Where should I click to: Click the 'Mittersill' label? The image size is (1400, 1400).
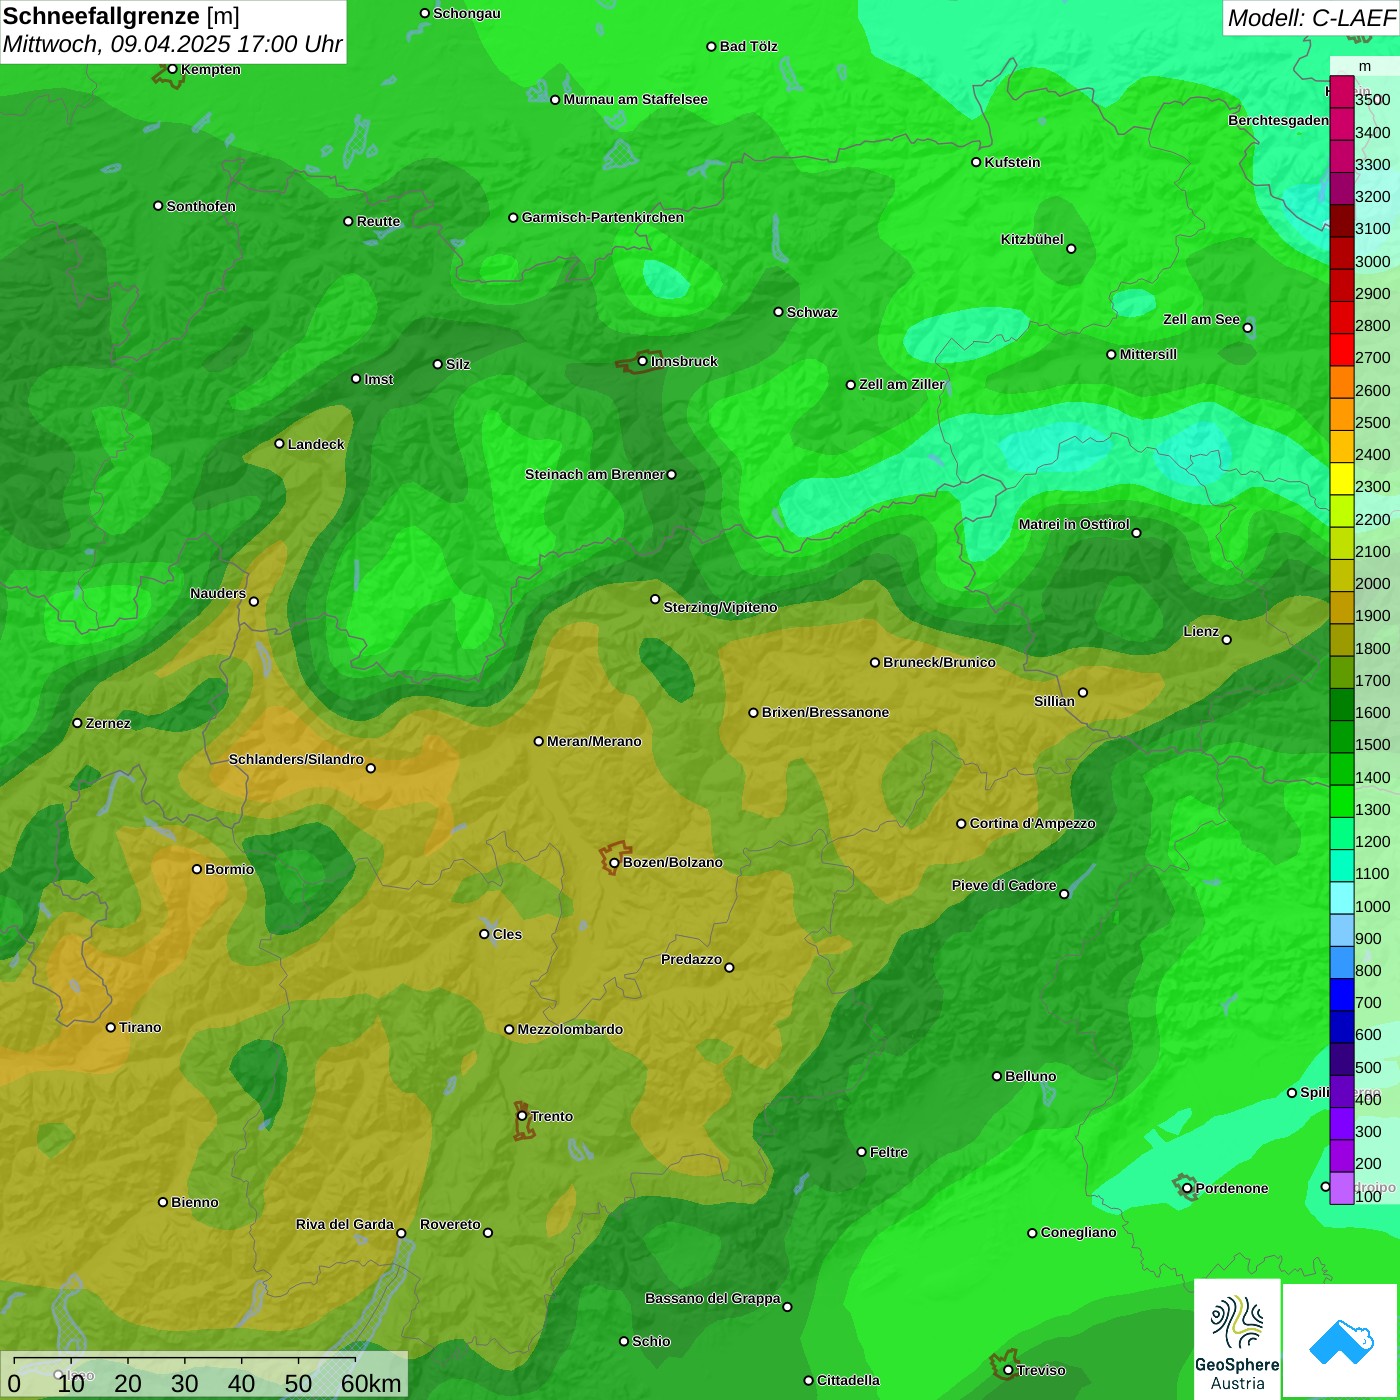coord(1148,354)
